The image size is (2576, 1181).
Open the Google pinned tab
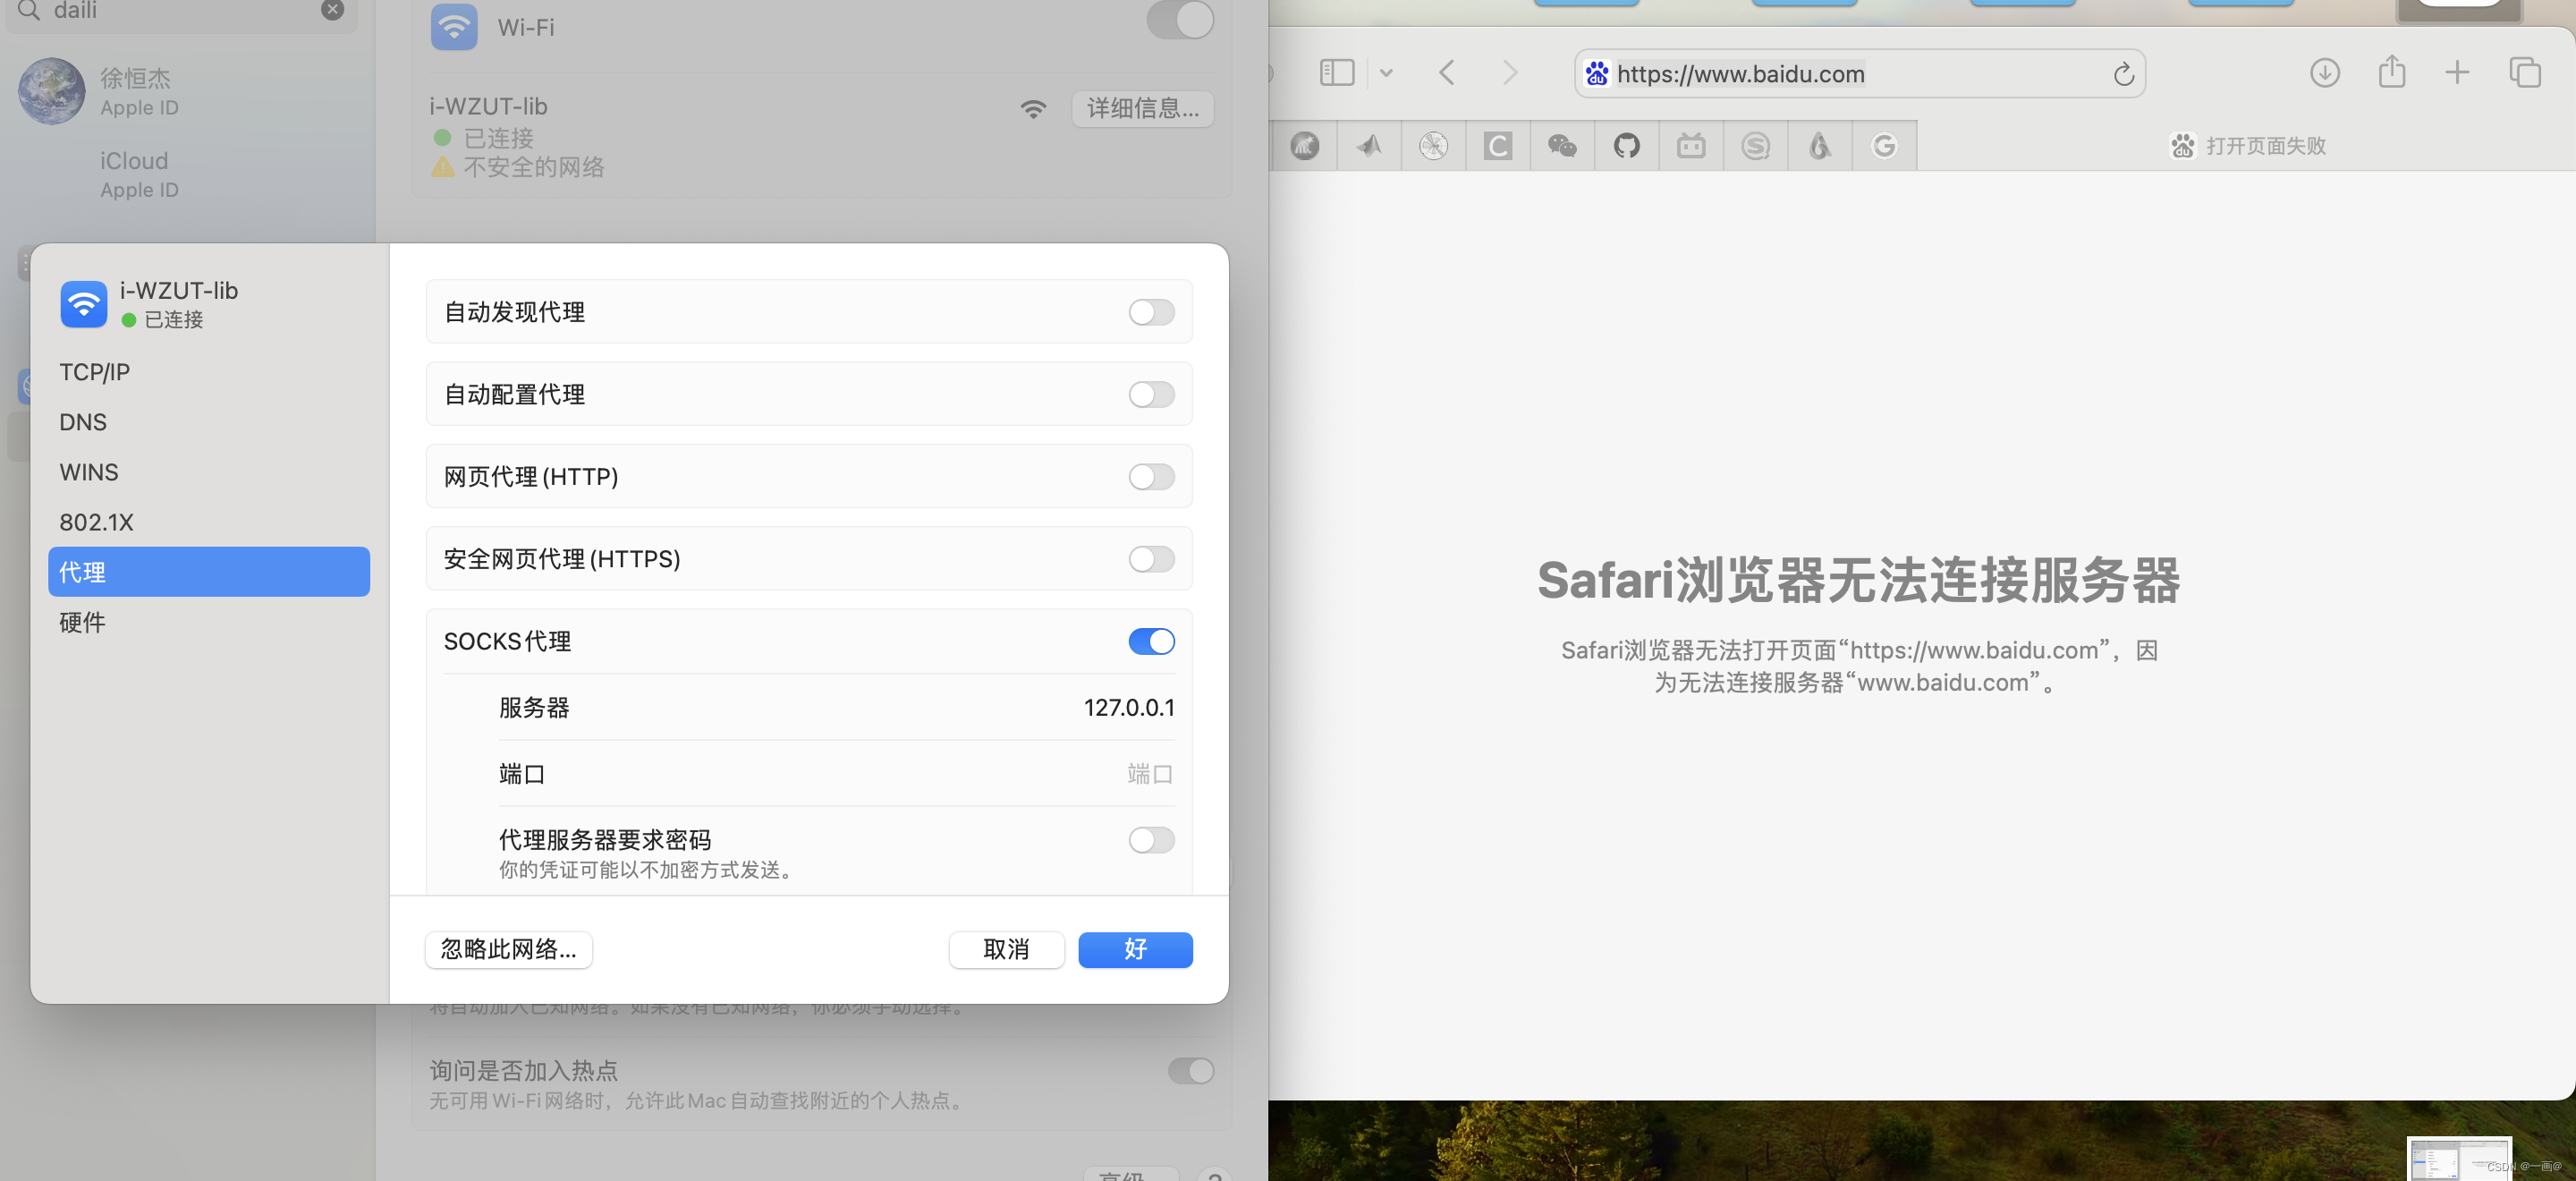1883,146
